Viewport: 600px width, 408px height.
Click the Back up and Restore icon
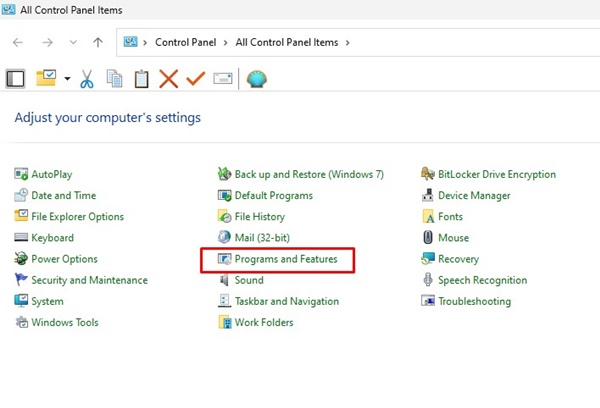click(x=225, y=174)
